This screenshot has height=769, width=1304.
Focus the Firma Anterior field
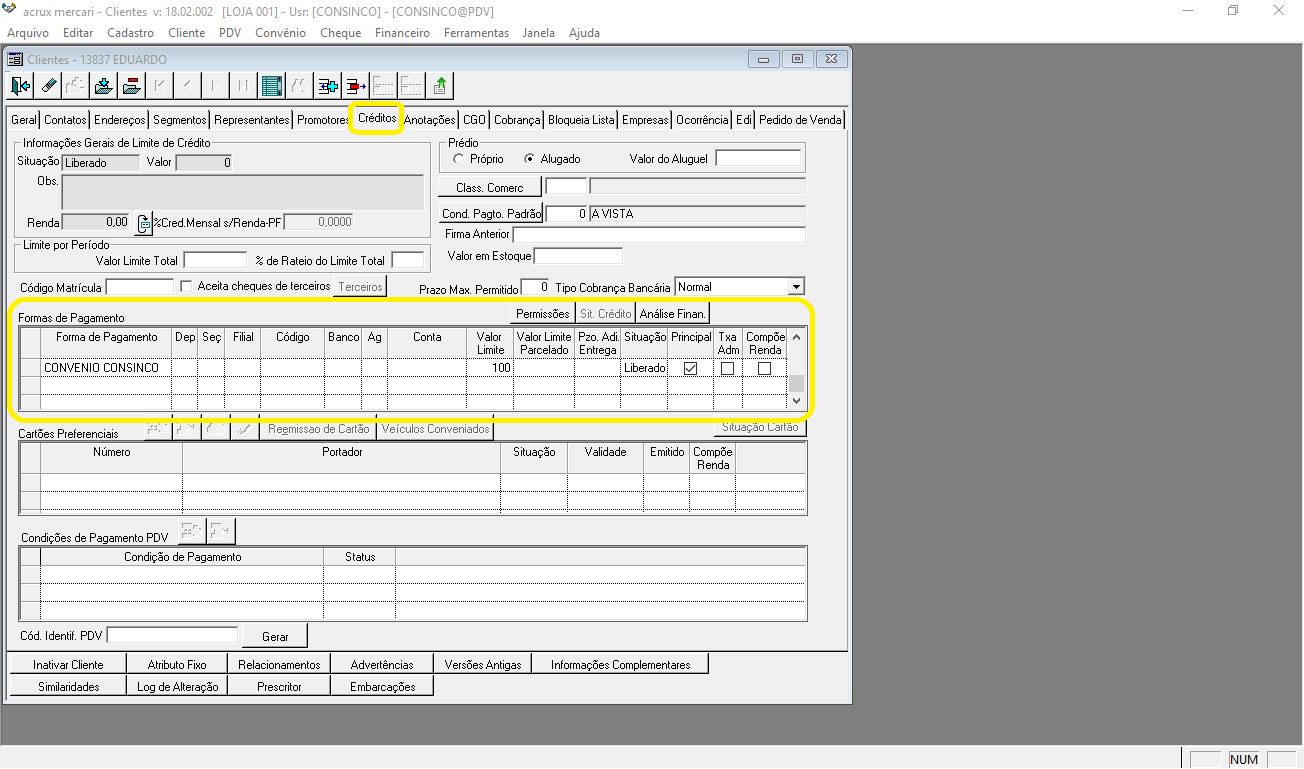[x=658, y=234]
